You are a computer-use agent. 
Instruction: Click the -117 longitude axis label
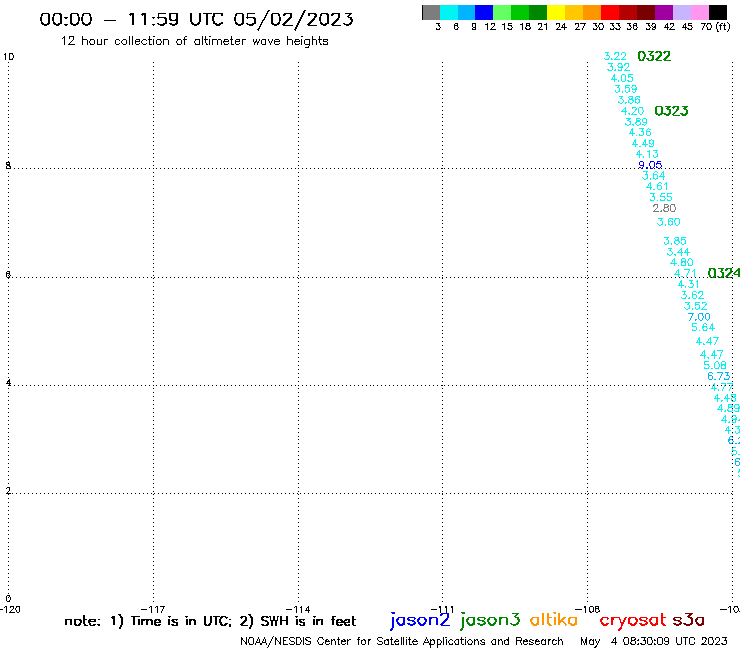[x=153, y=609]
